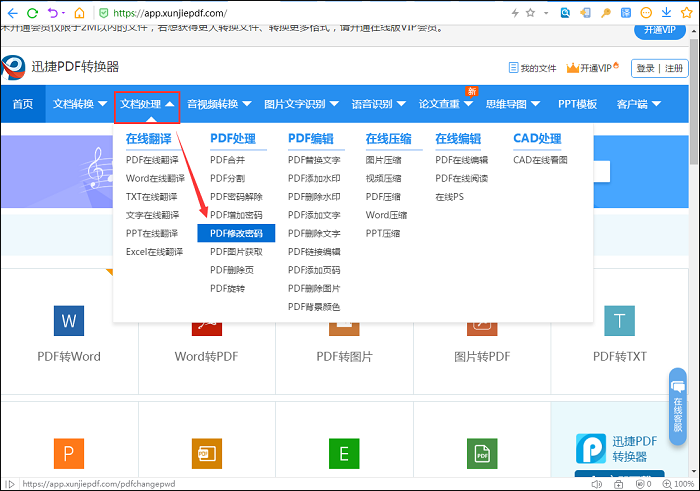Open the 图片转PDF tile label
This screenshot has width=700, height=491.
pyautogui.click(x=482, y=357)
